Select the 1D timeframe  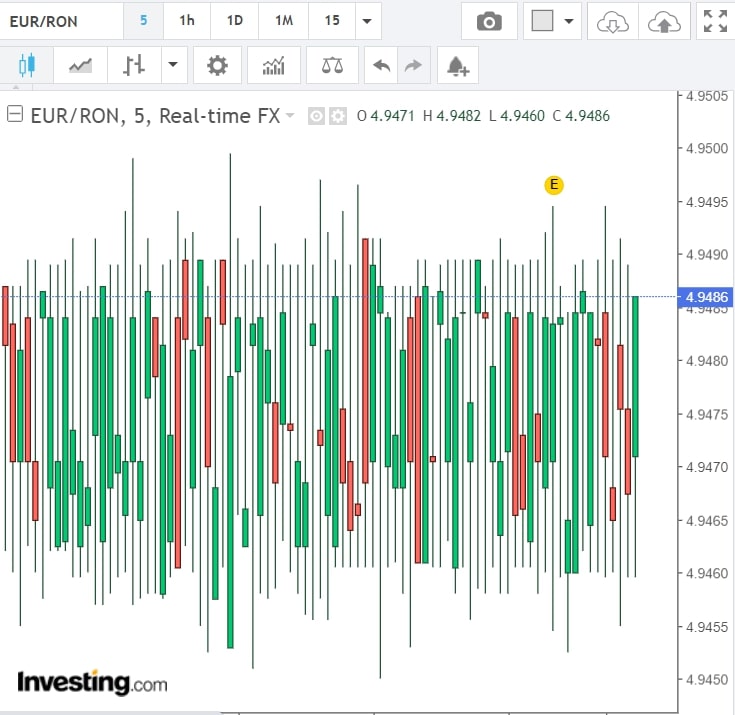pyautogui.click(x=234, y=21)
